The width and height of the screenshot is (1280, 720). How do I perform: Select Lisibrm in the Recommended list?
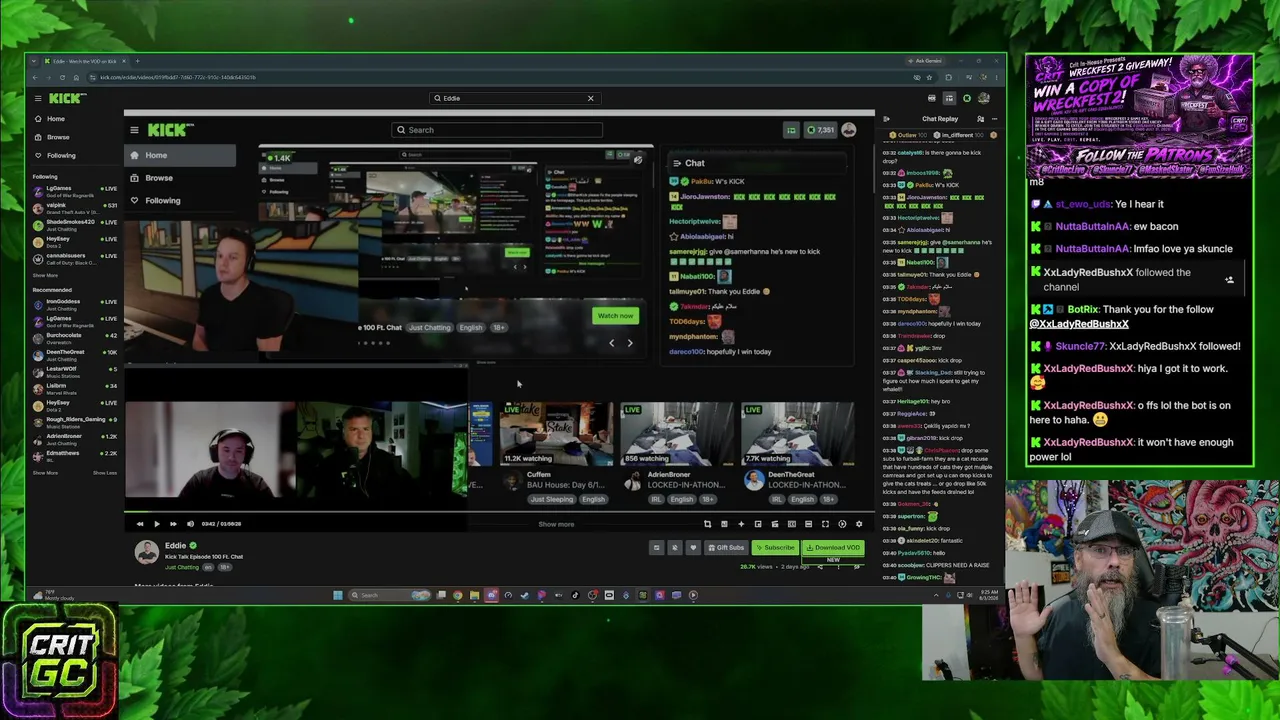[75, 388]
